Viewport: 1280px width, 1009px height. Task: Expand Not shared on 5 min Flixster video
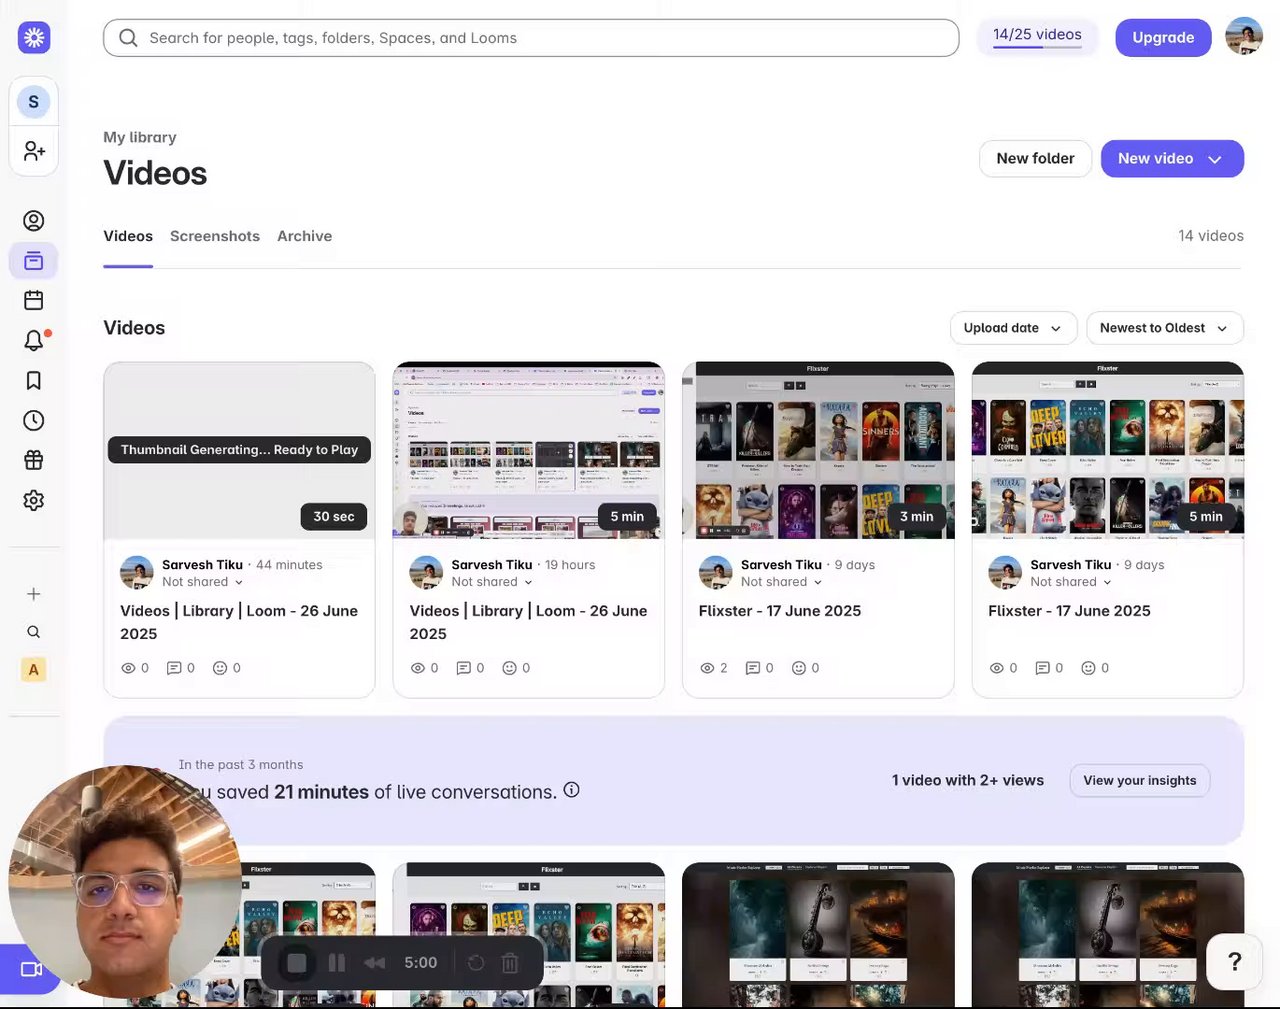(1071, 582)
